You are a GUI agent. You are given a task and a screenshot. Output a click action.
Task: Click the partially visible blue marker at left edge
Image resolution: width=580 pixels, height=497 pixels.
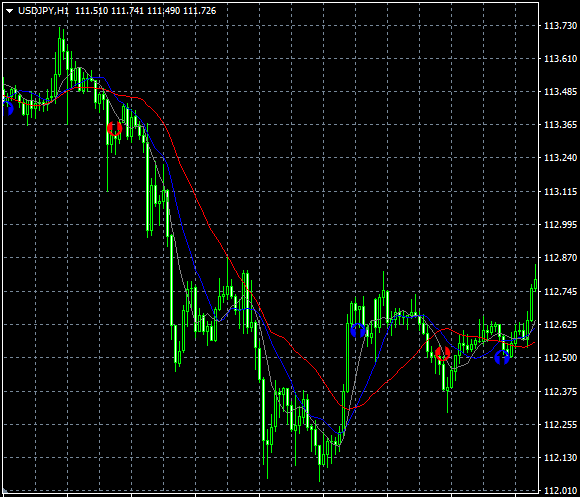(7, 109)
